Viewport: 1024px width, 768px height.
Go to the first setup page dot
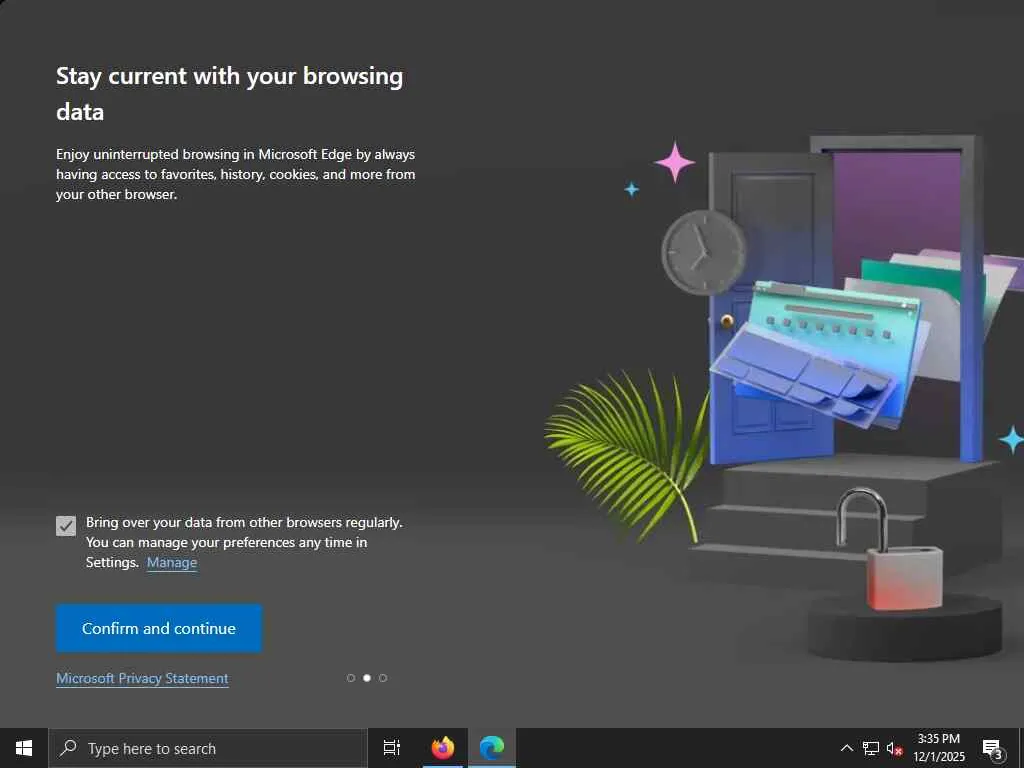(351, 678)
